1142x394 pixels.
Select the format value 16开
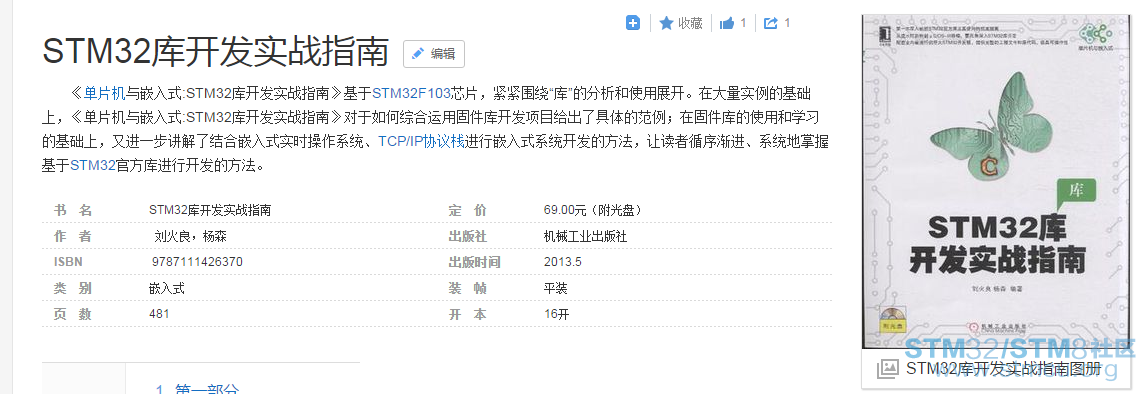coord(556,314)
